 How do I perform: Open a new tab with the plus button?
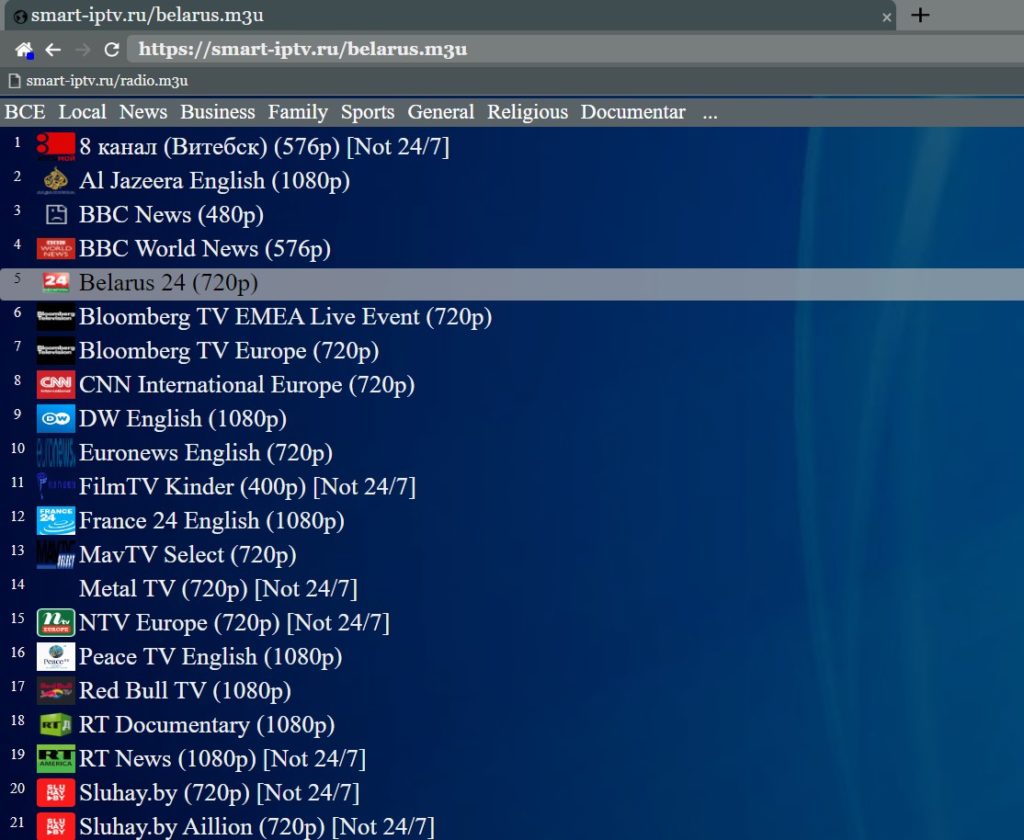920,15
